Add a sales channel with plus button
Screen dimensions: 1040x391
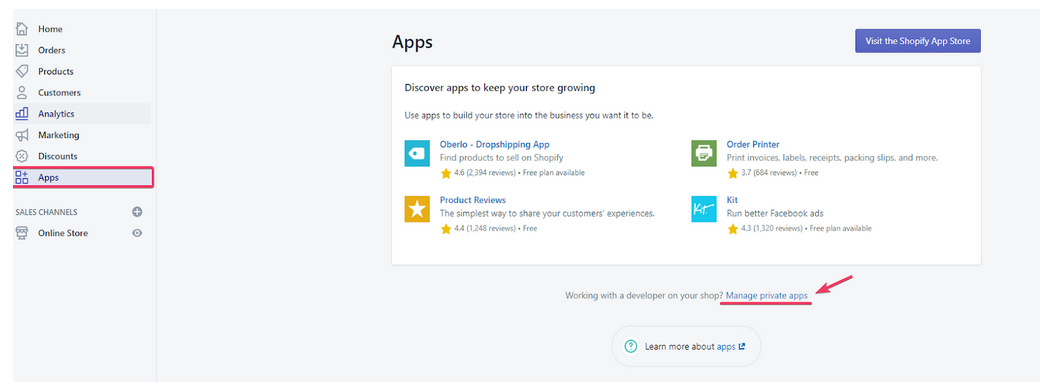tap(137, 212)
